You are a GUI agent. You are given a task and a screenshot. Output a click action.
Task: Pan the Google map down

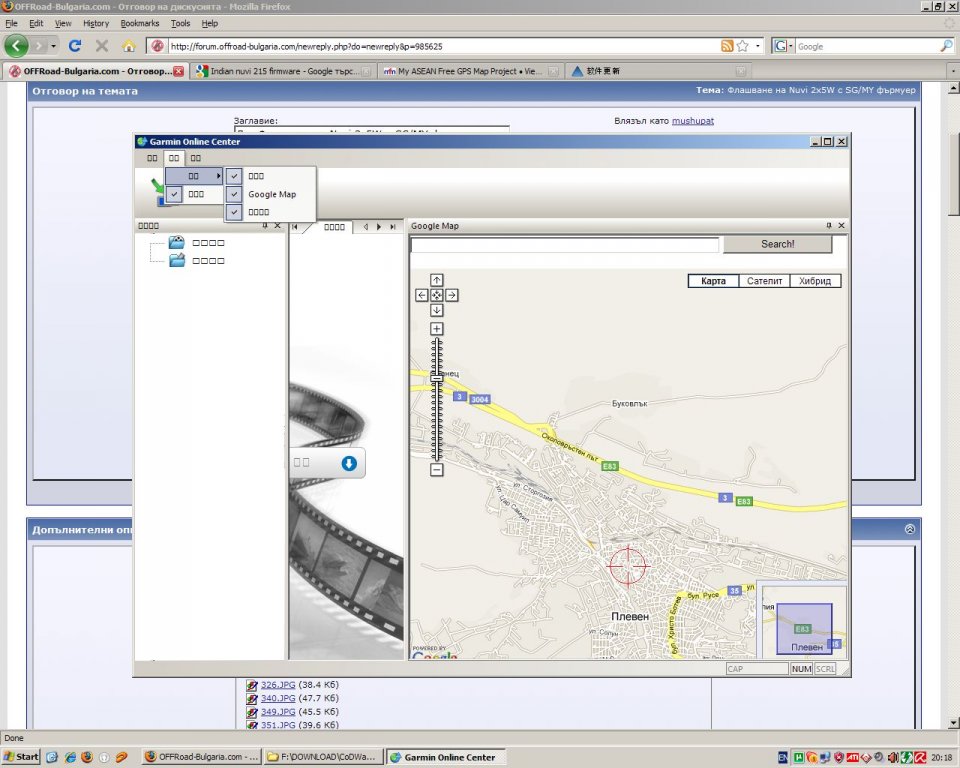point(437,310)
